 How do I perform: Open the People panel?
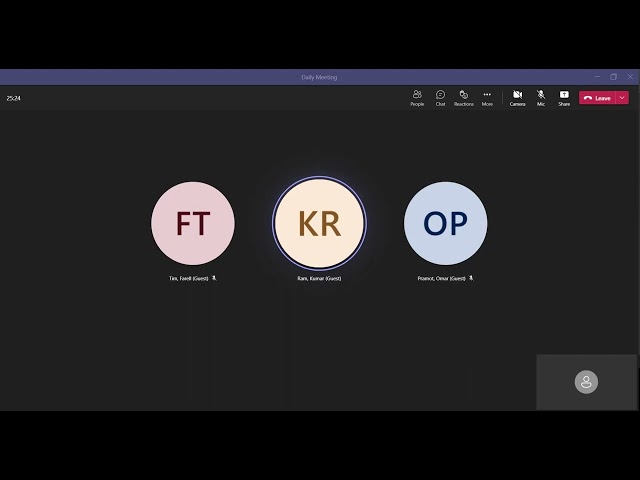417,98
